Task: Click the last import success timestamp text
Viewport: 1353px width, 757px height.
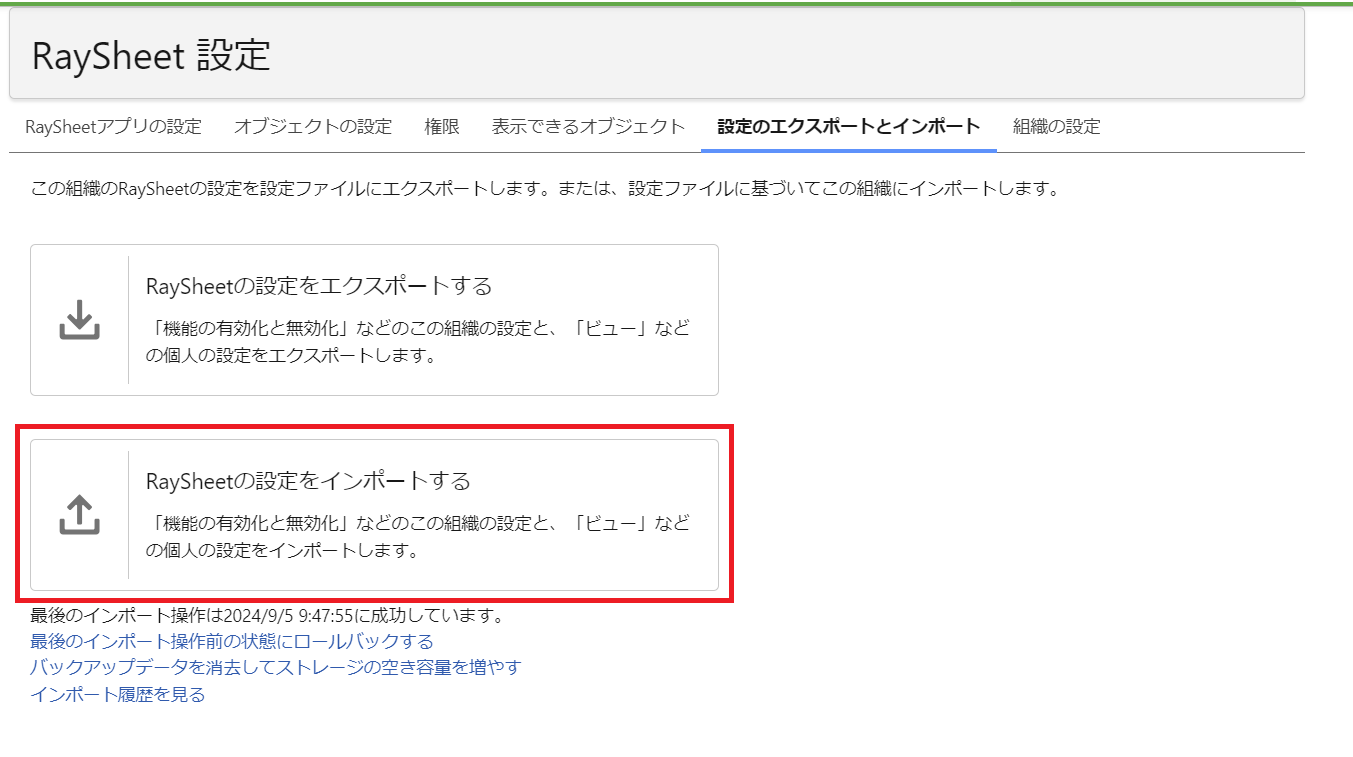Action: 268,615
